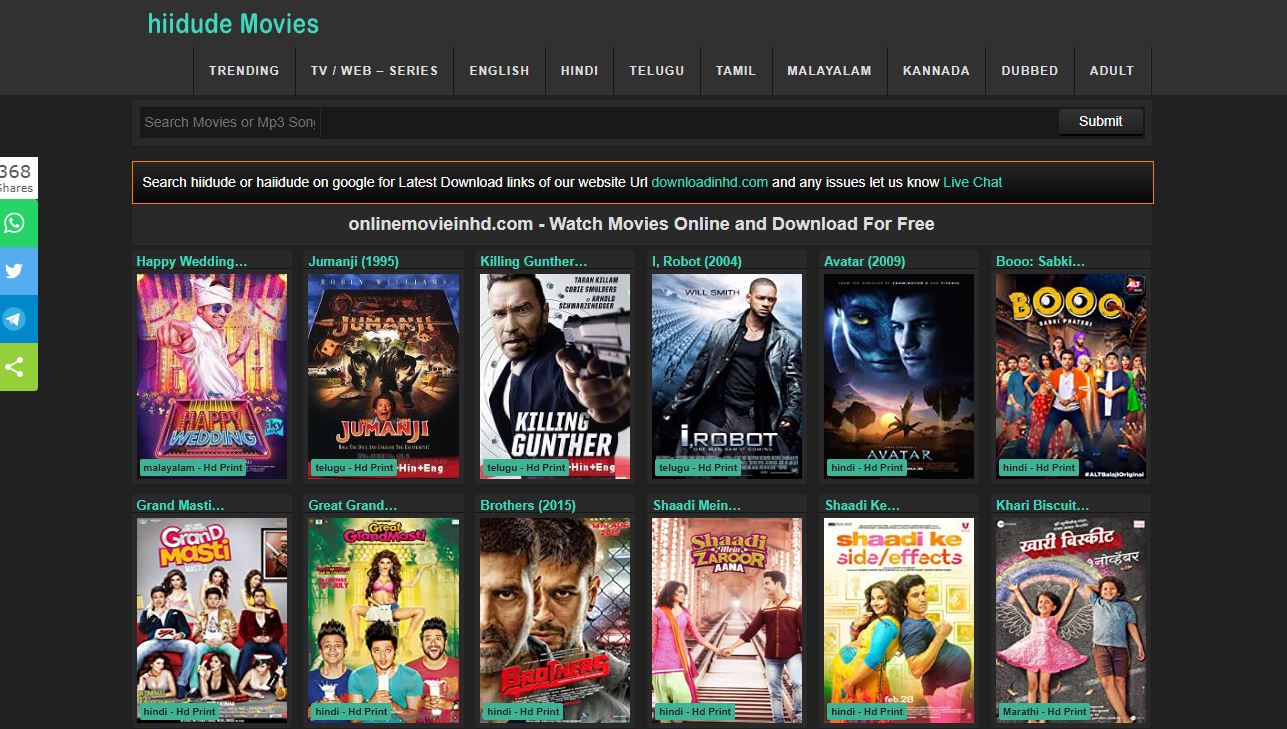Open the Booo: Sabki title link

(1041, 261)
